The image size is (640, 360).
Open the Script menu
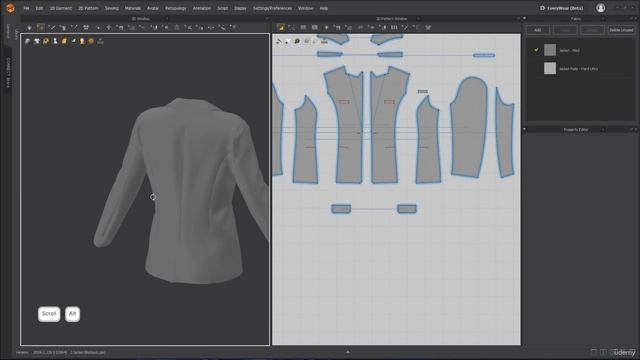[222, 8]
